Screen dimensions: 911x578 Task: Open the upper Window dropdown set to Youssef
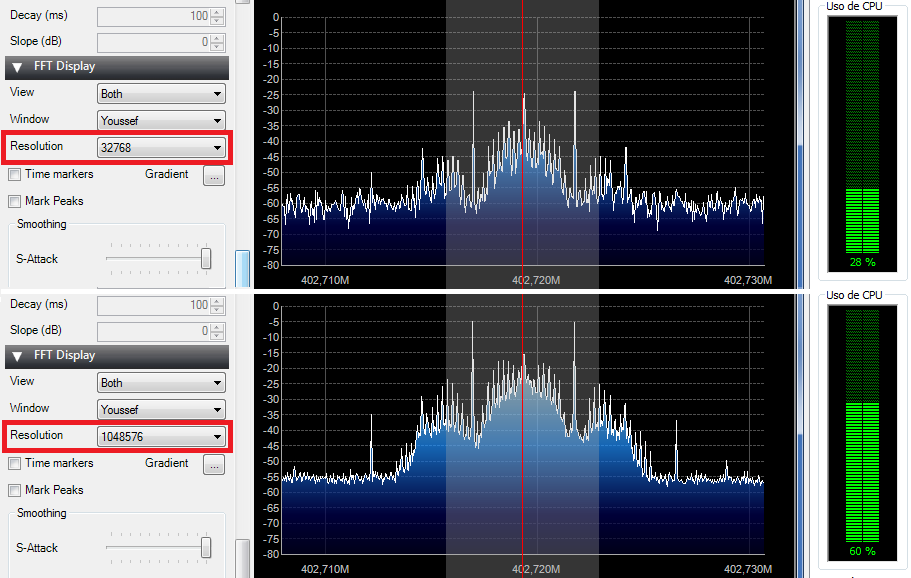click(161, 120)
